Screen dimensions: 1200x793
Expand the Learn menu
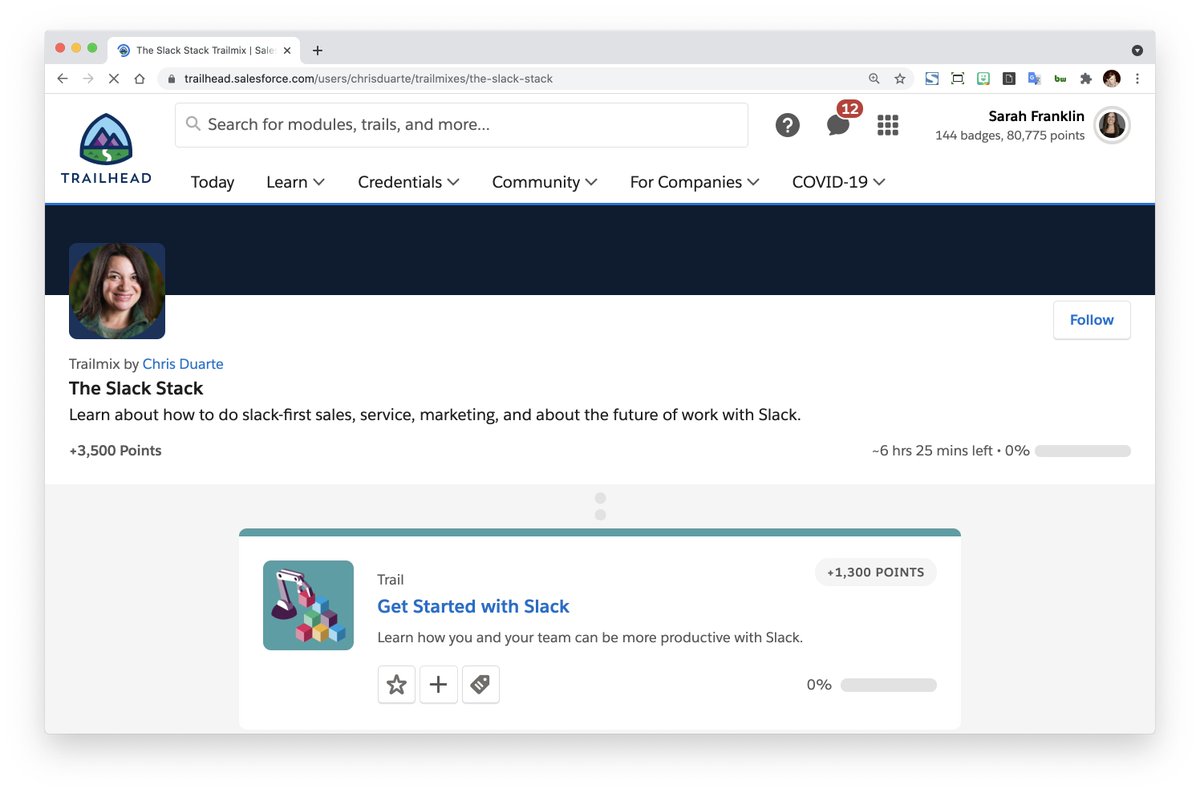[x=296, y=182]
